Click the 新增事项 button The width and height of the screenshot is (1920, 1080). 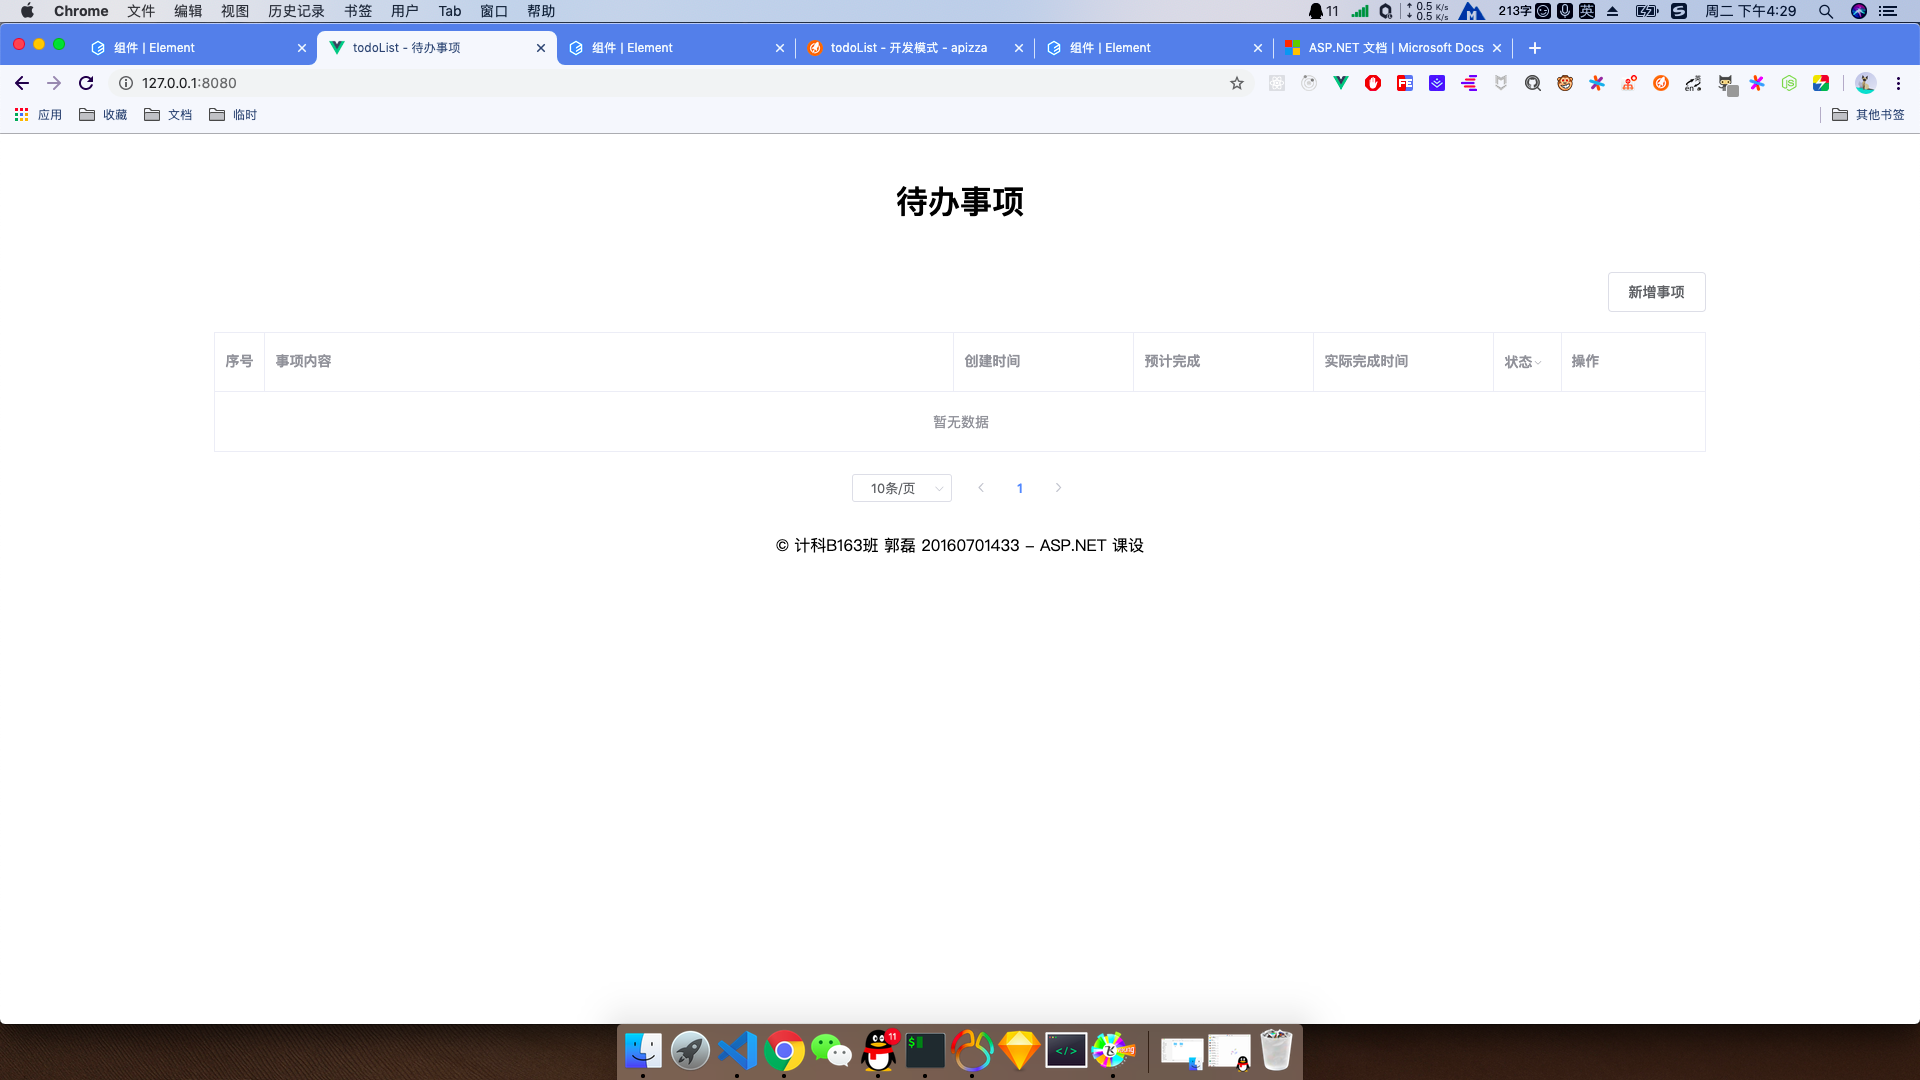point(1656,292)
